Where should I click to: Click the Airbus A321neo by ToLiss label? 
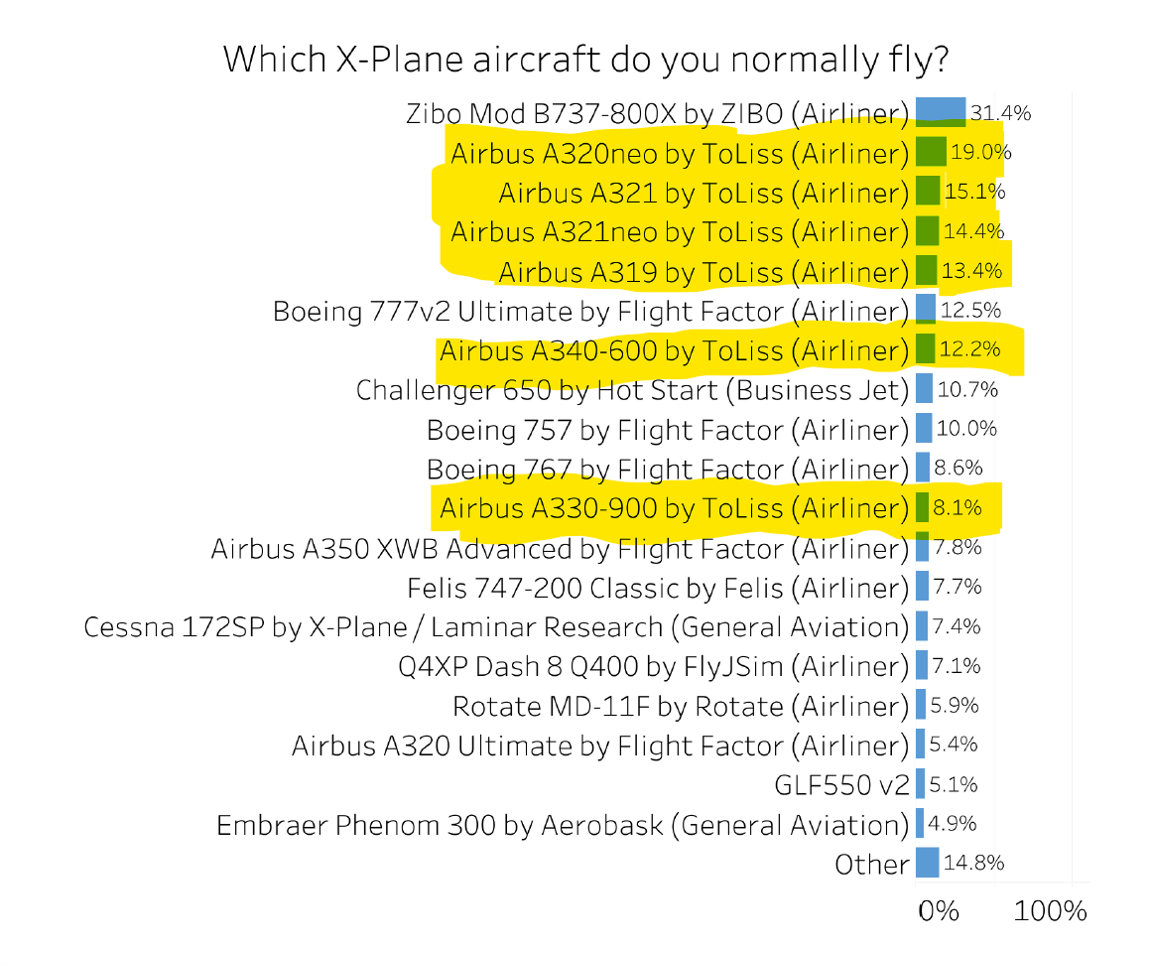pos(679,232)
